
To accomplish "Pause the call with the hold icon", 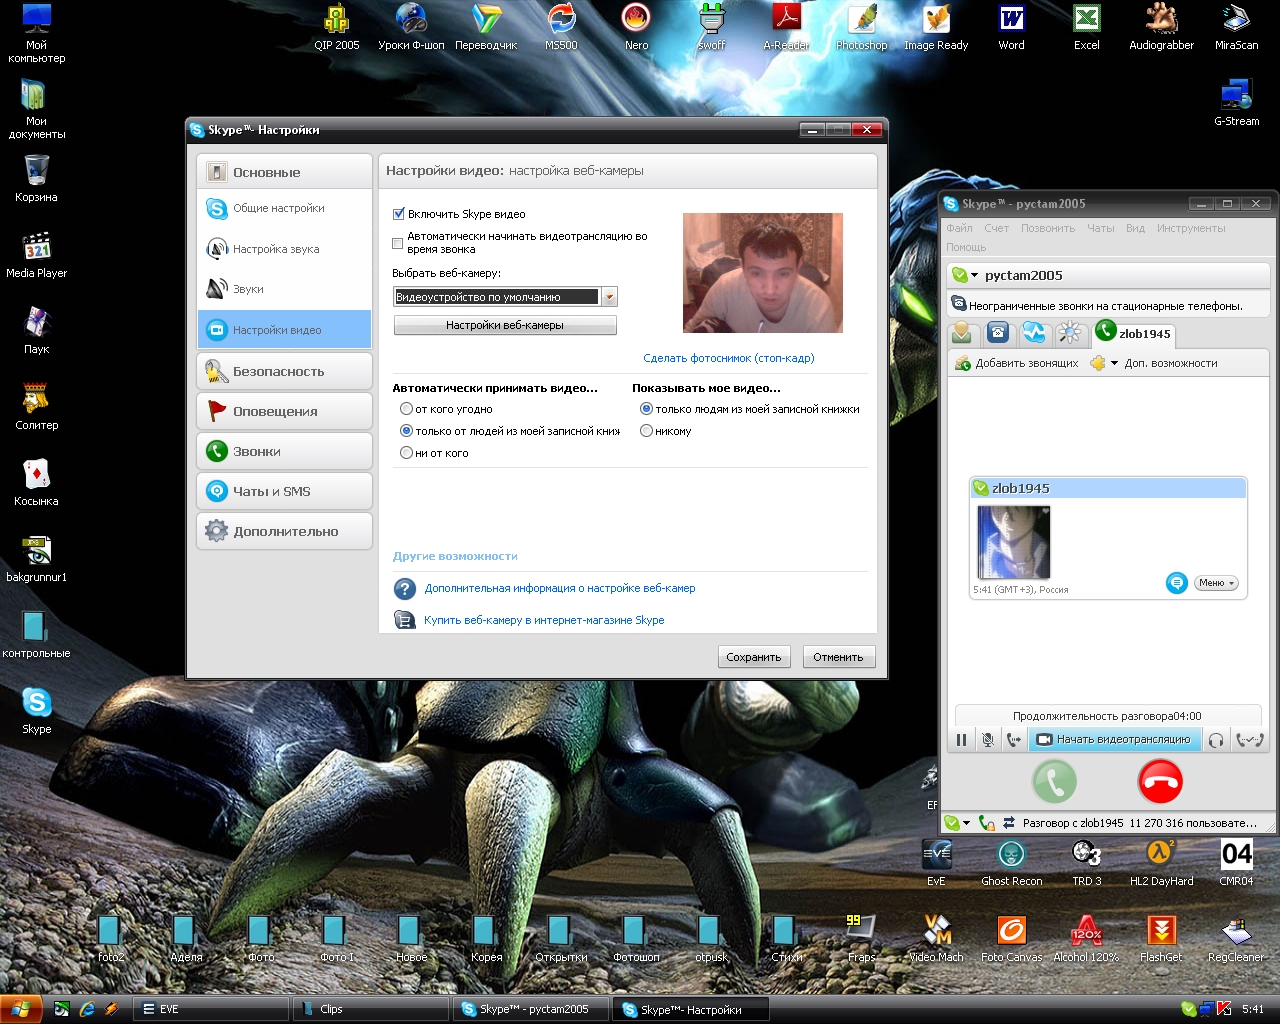I will (x=961, y=740).
